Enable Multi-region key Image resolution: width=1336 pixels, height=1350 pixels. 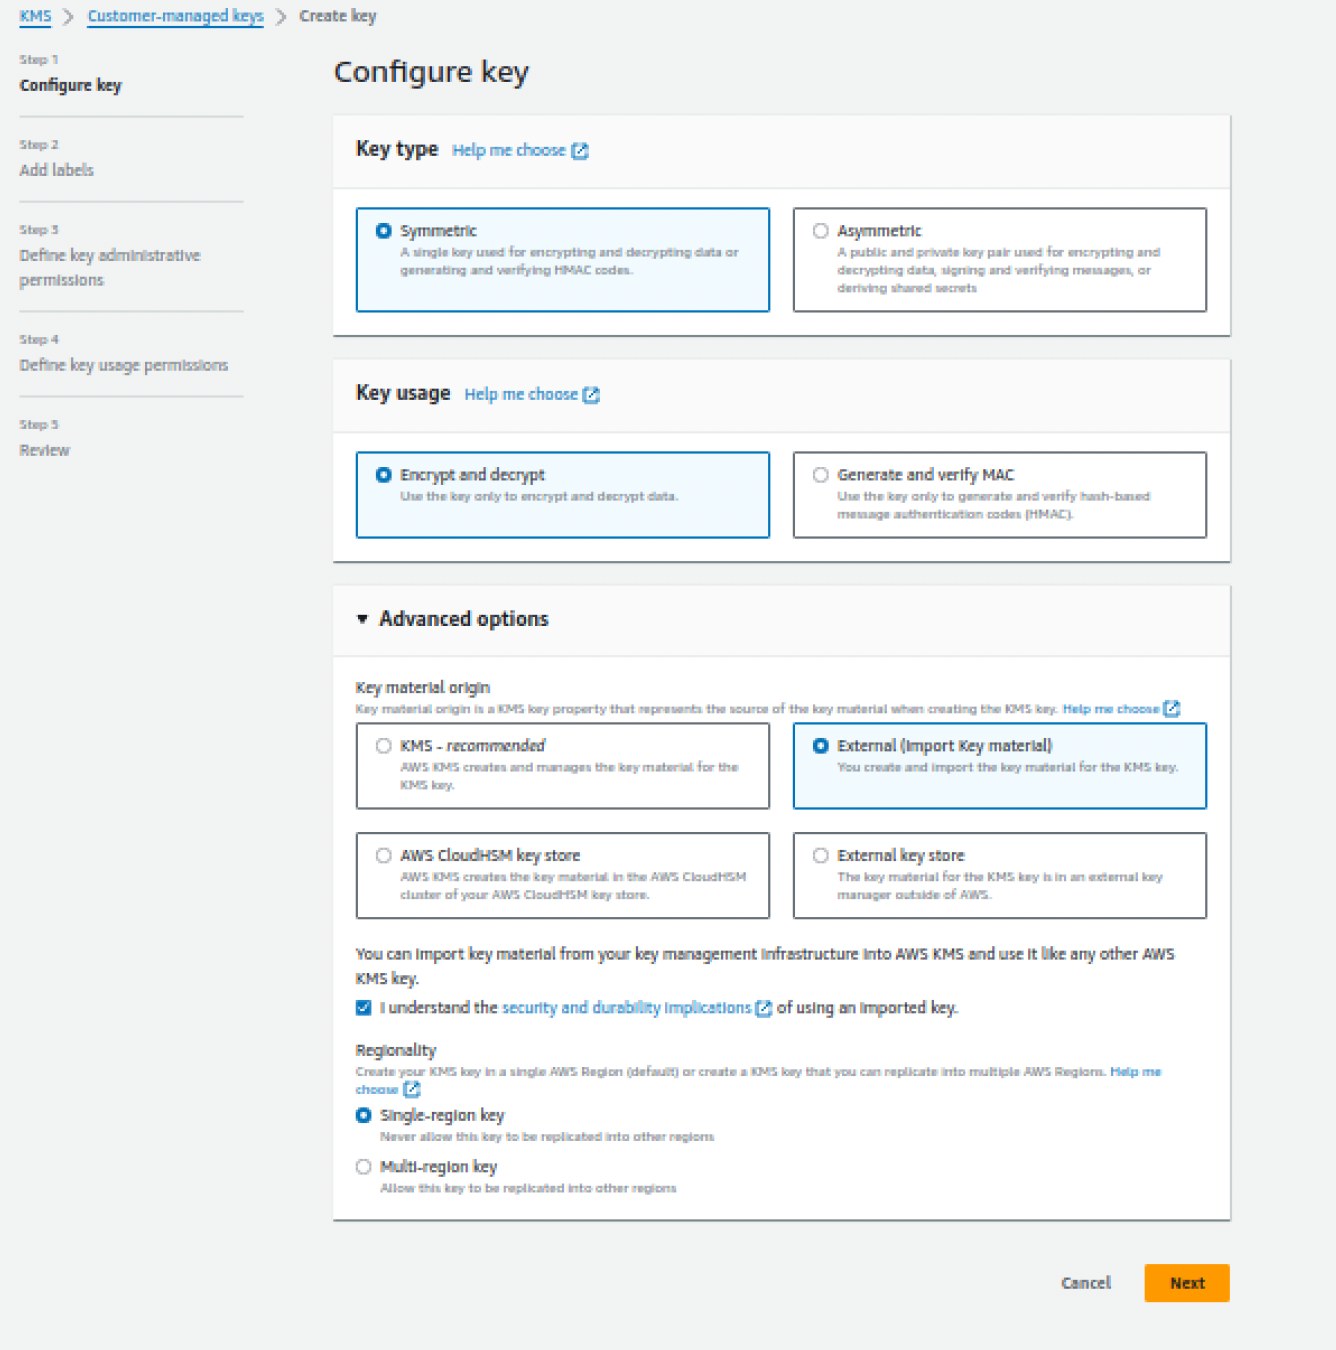pyautogui.click(x=363, y=1166)
